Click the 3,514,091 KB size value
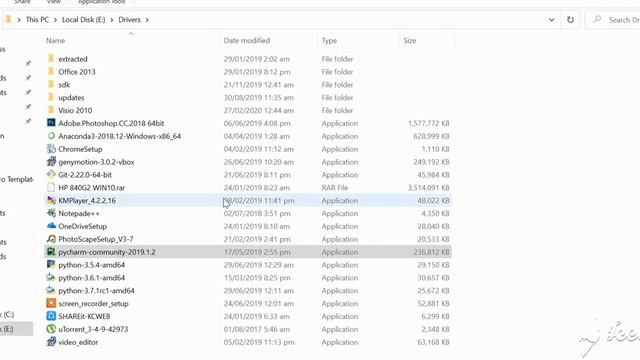640x360 pixels. pyautogui.click(x=428, y=187)
